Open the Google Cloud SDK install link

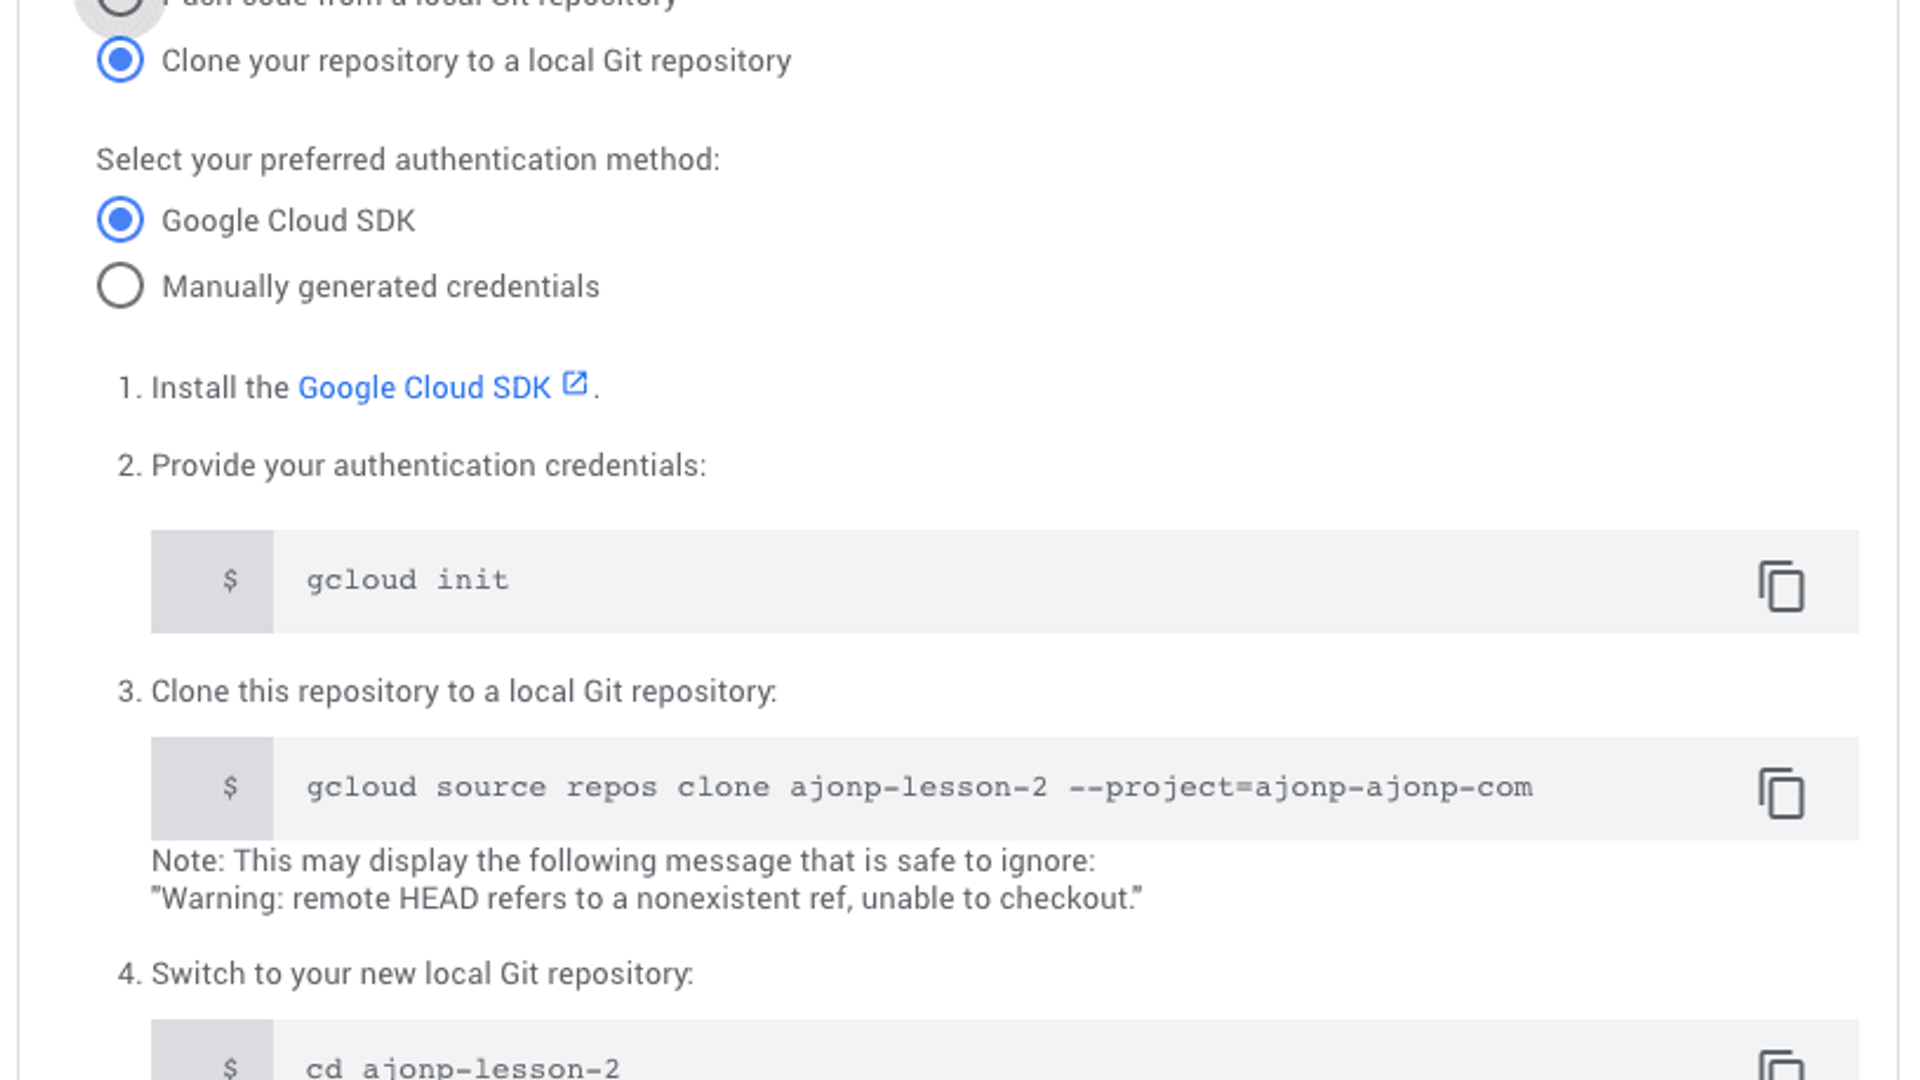point(424,388)
